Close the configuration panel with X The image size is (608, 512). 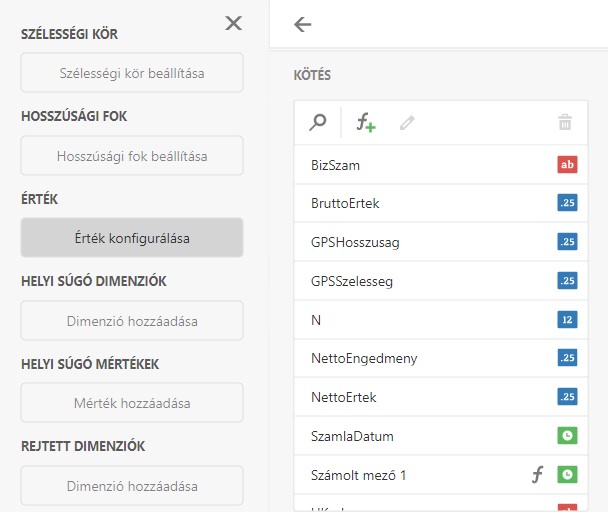[233, 23]
